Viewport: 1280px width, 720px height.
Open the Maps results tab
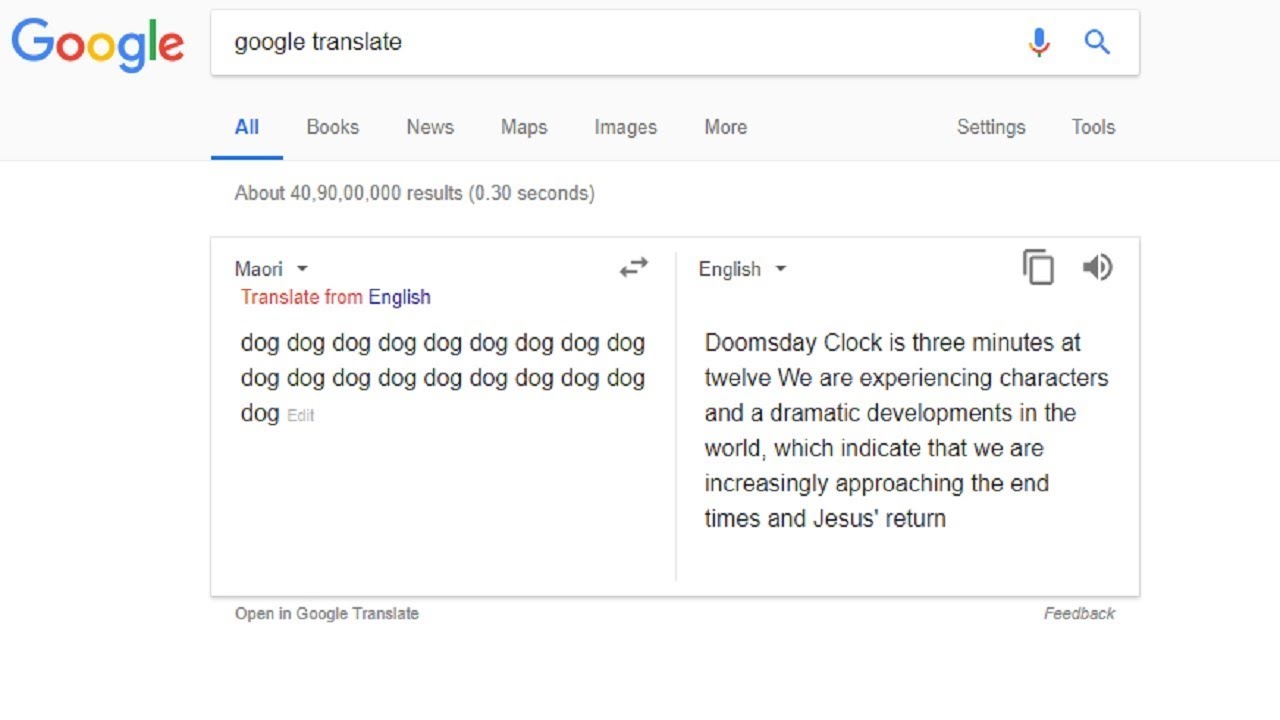coord(524,127)
